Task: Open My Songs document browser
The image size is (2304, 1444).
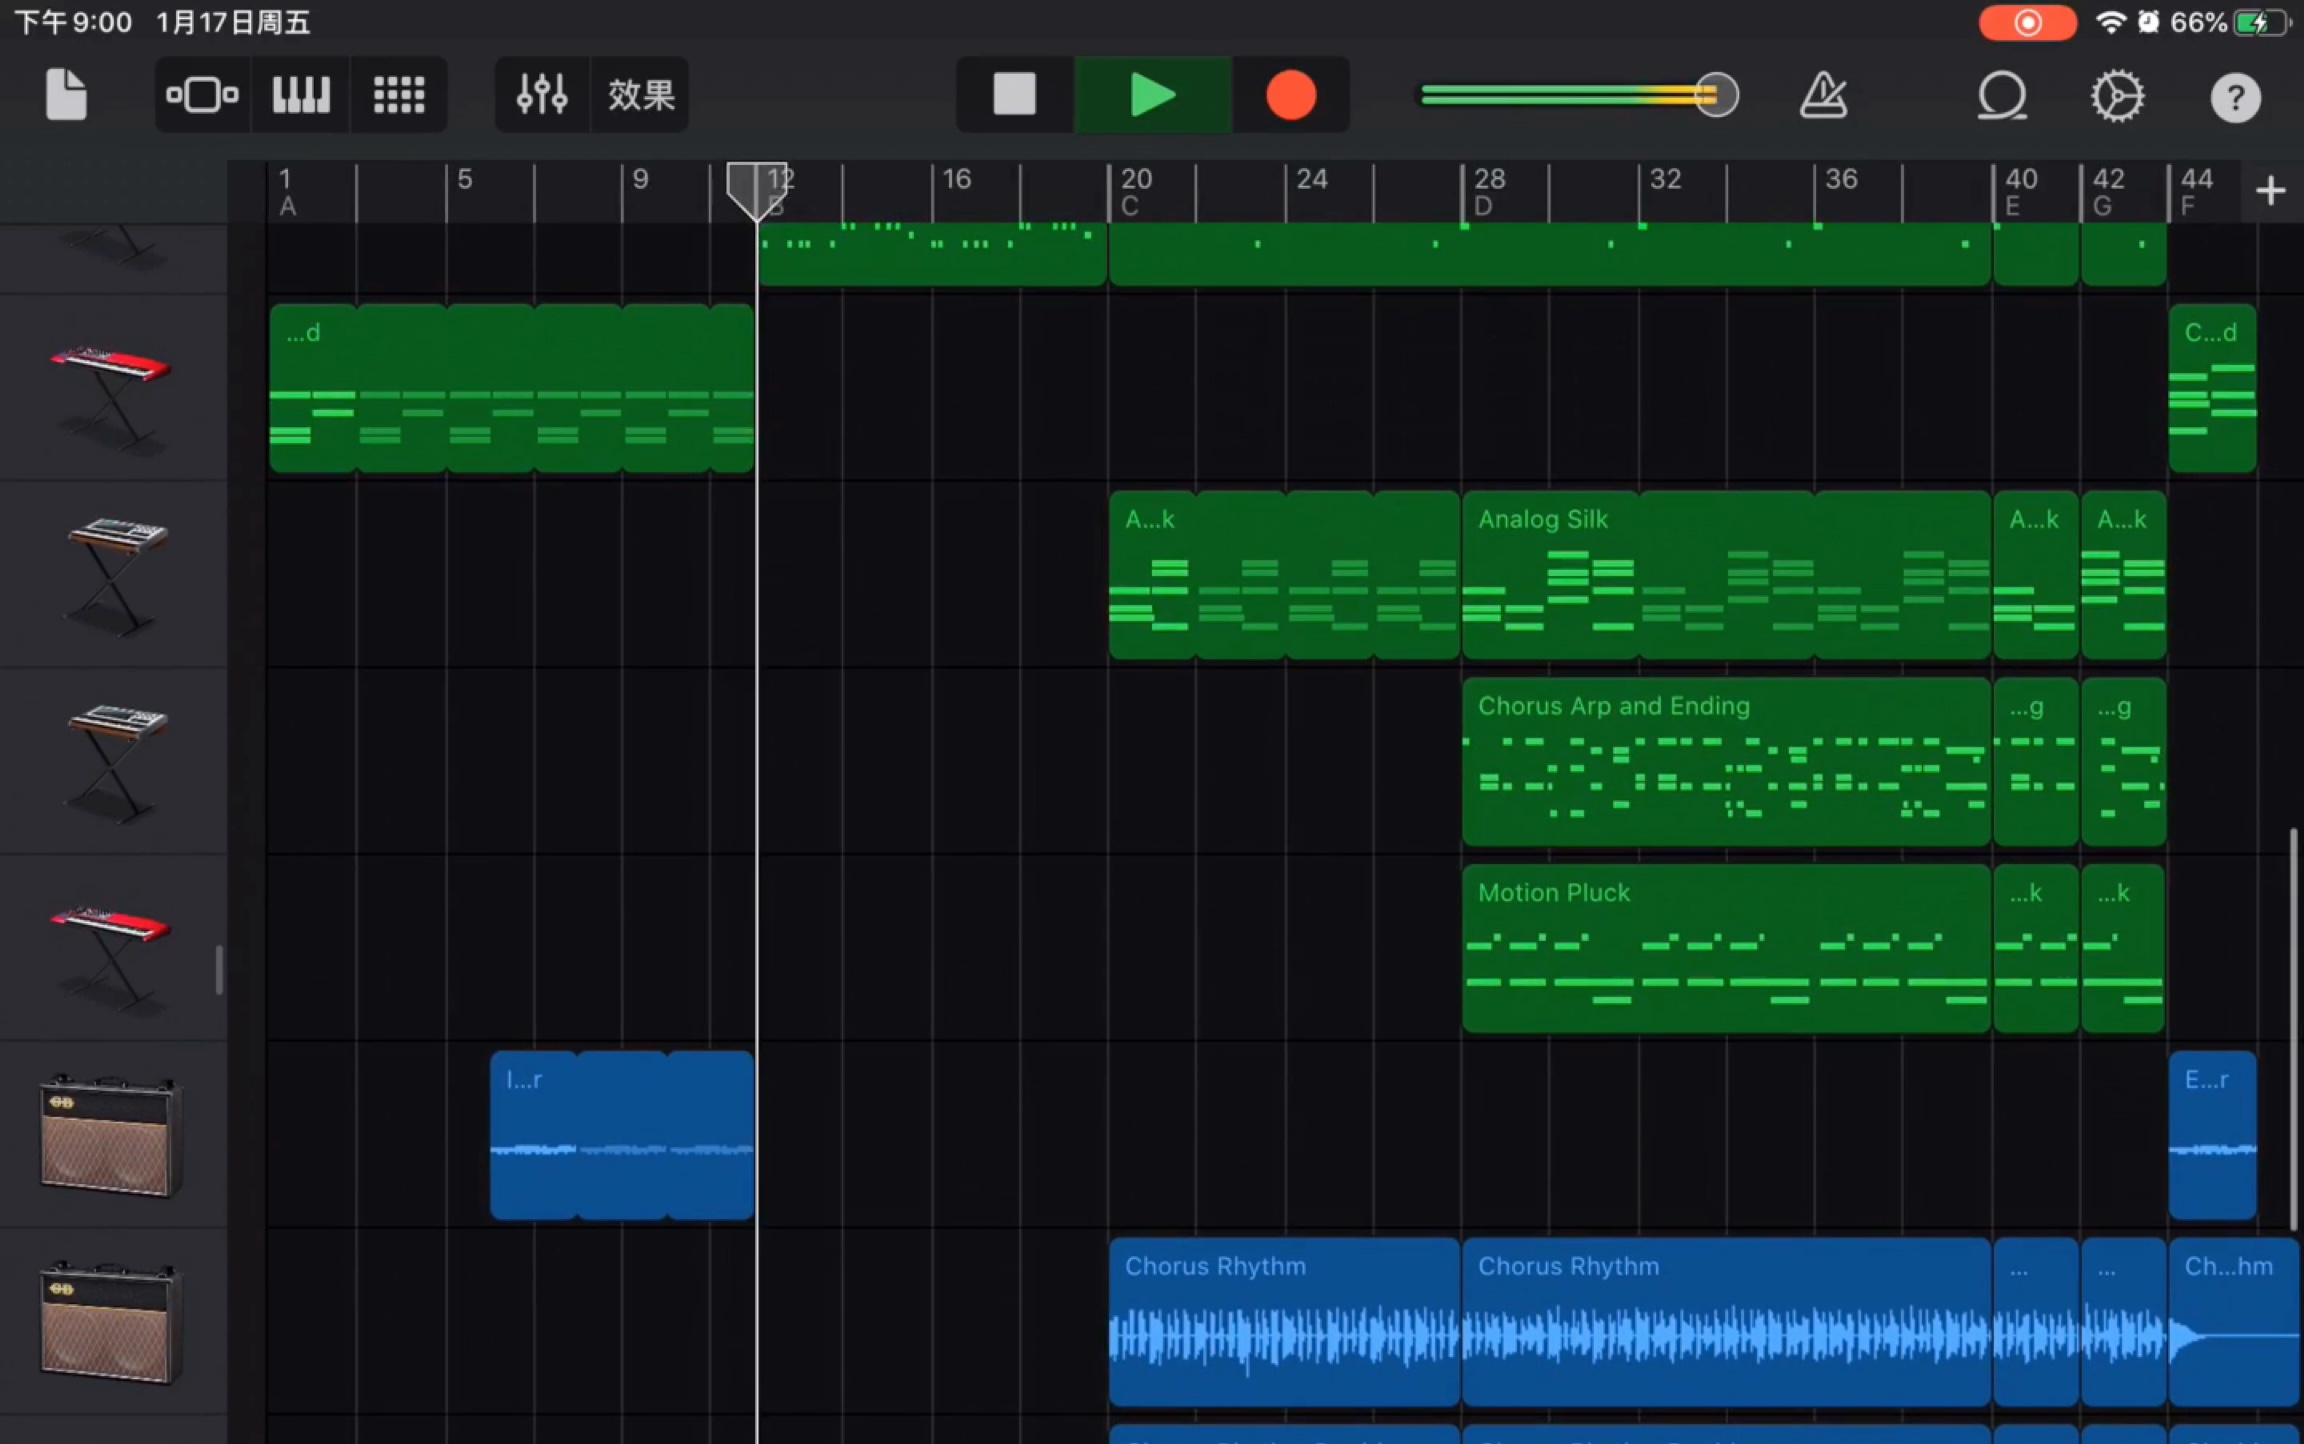Action: click(66, 96)
